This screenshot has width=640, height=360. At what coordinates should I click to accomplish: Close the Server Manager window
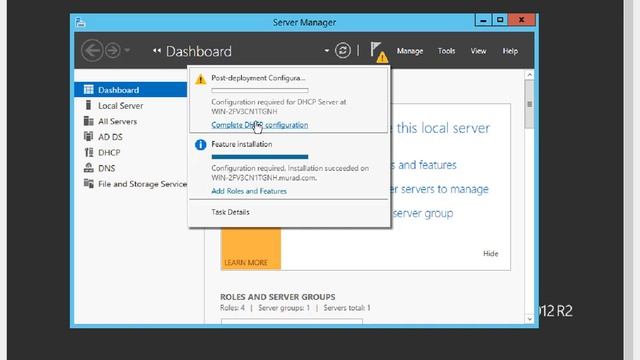point(521,20)
